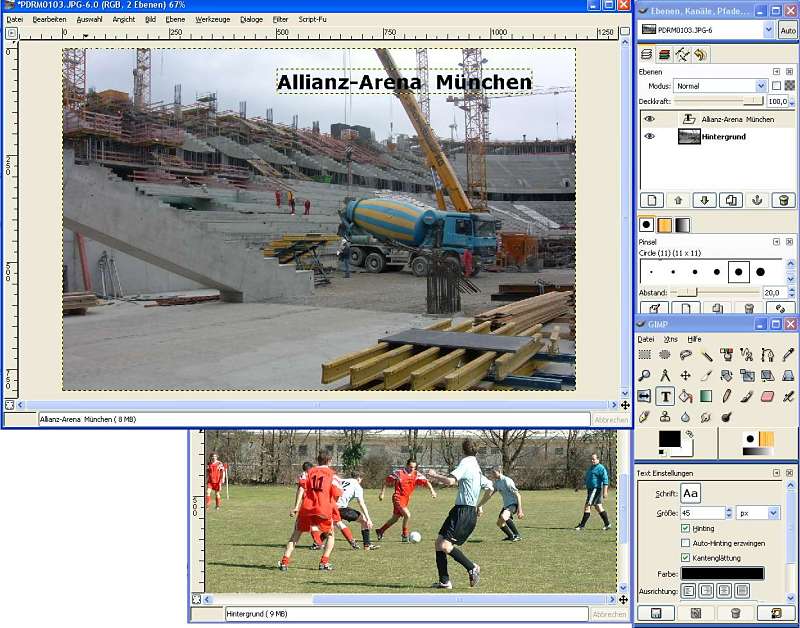Image resolution: width=800 pixels, height=628 pixels.
Task: Open the Schrift font selector
Action: pos(690,493)
